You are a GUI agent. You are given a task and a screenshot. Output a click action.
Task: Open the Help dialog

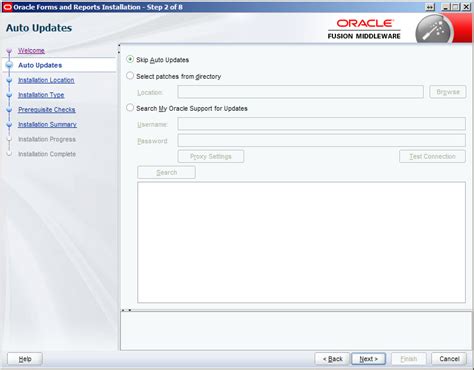tap(25, 359)
